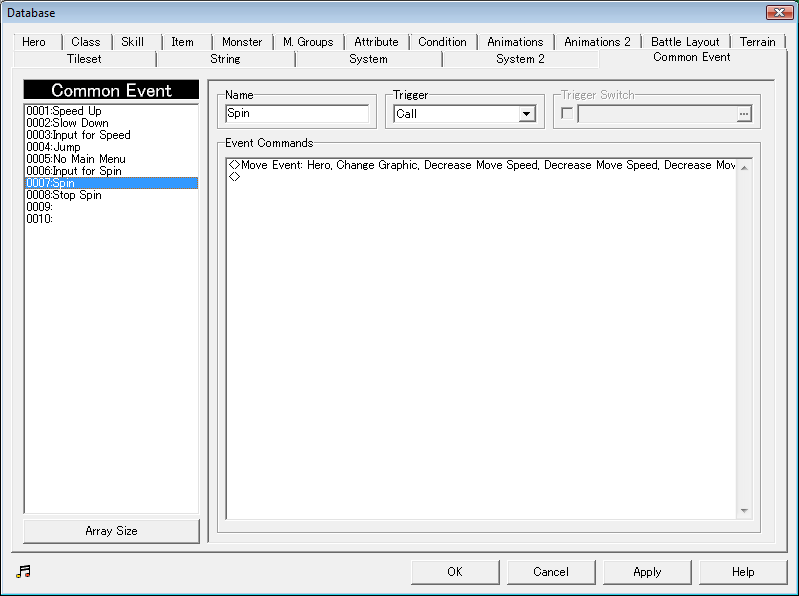This screenshot has height=596, width=799.
Task: Click the music note icon at bottom left
Action: click(x=24, y=571)
